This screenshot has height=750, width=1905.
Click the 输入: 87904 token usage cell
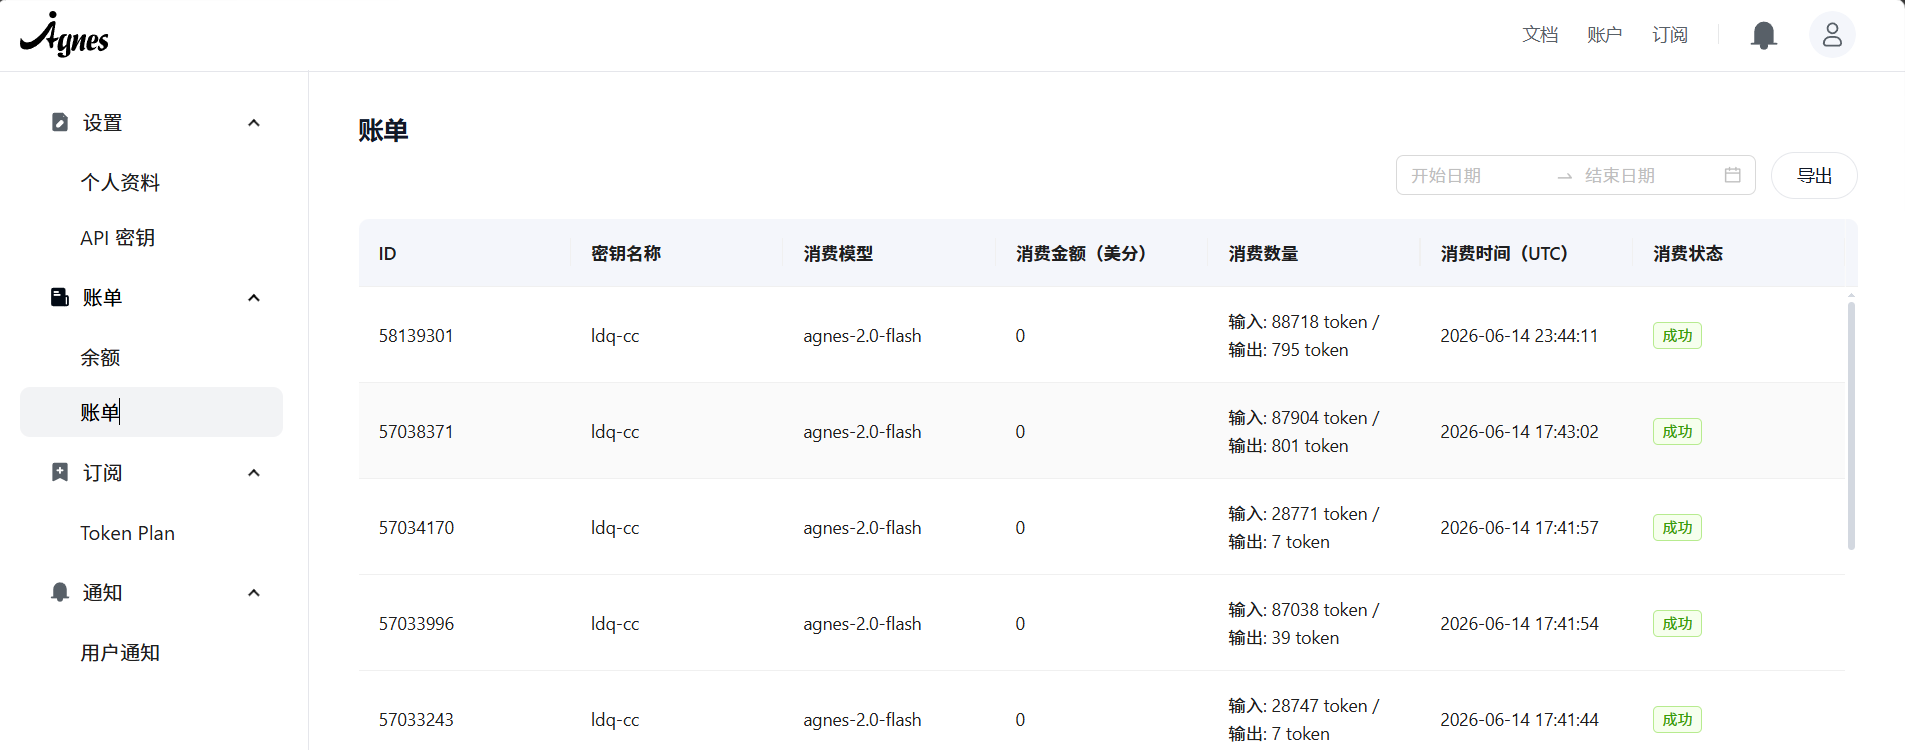click(x=1304, y=432)
